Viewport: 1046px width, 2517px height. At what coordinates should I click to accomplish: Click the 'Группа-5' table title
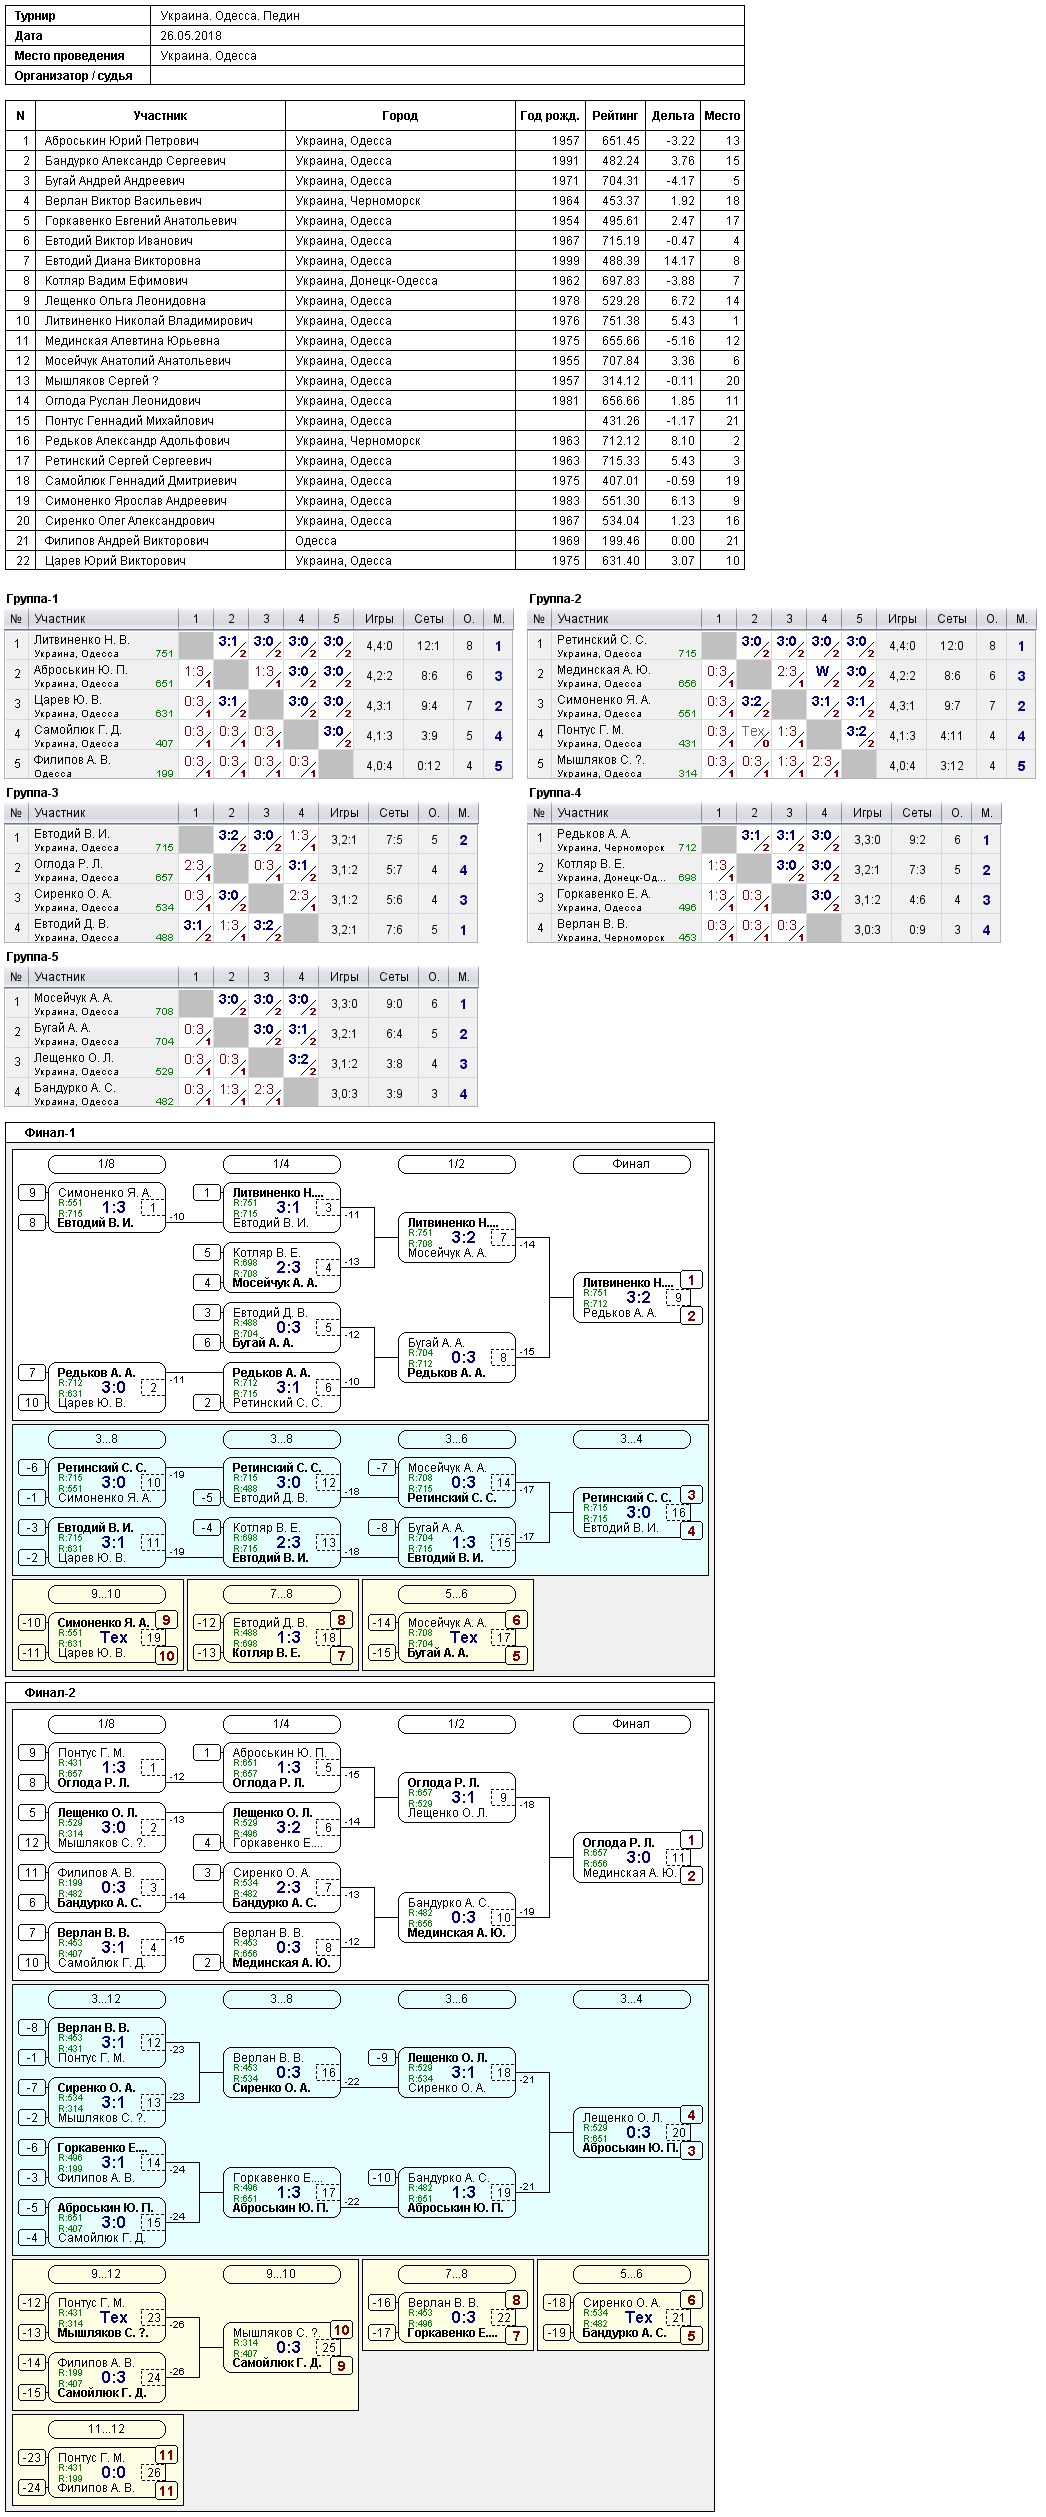(32, 957)
